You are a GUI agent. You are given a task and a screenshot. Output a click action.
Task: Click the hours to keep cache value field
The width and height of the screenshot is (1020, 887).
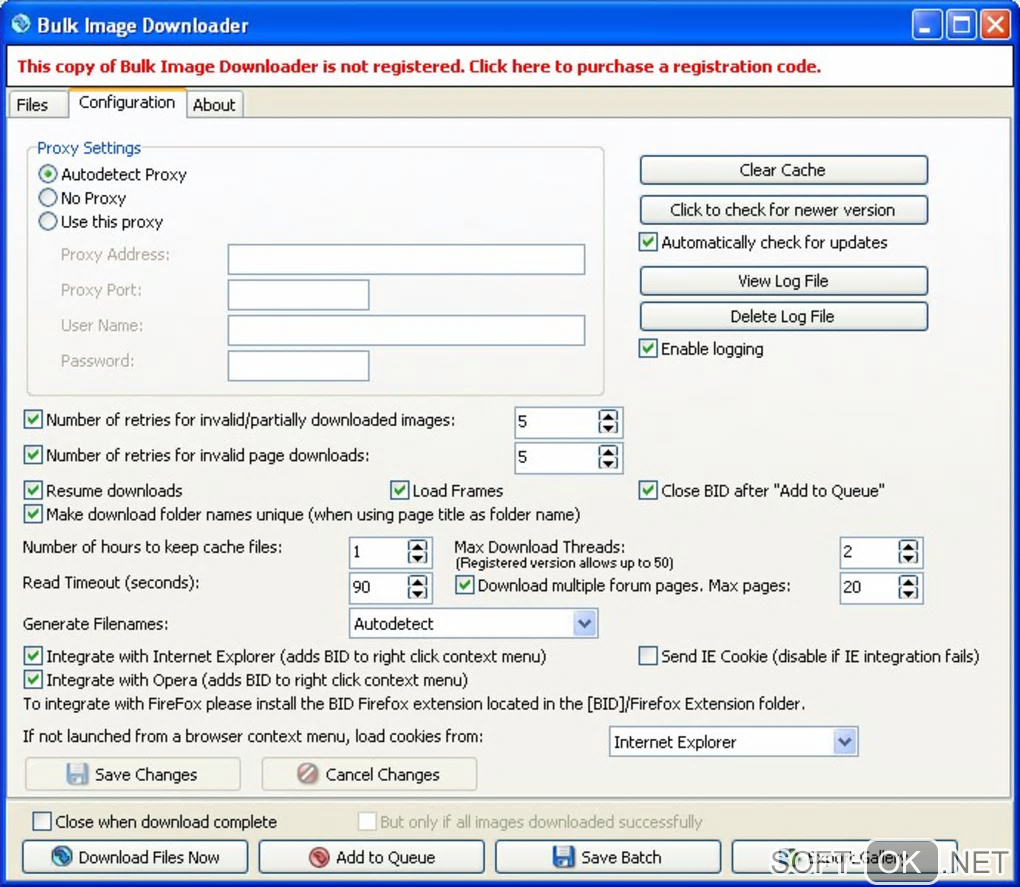coord(379,552)
